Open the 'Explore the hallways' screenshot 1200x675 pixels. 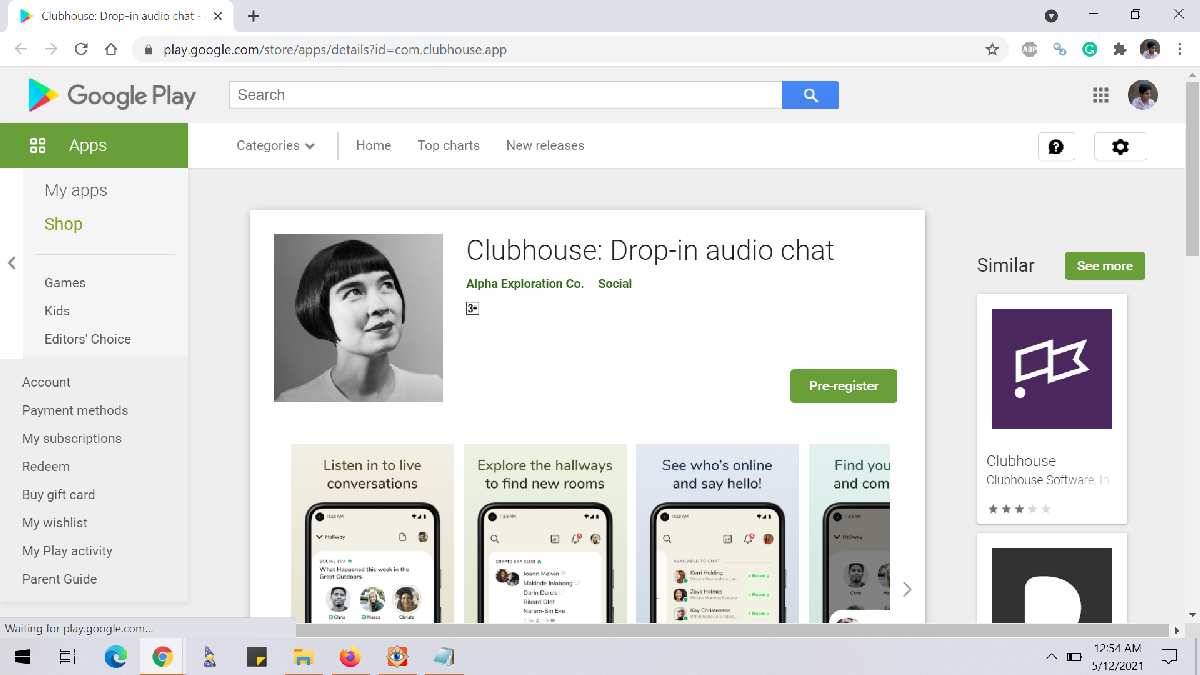point(545,533)
